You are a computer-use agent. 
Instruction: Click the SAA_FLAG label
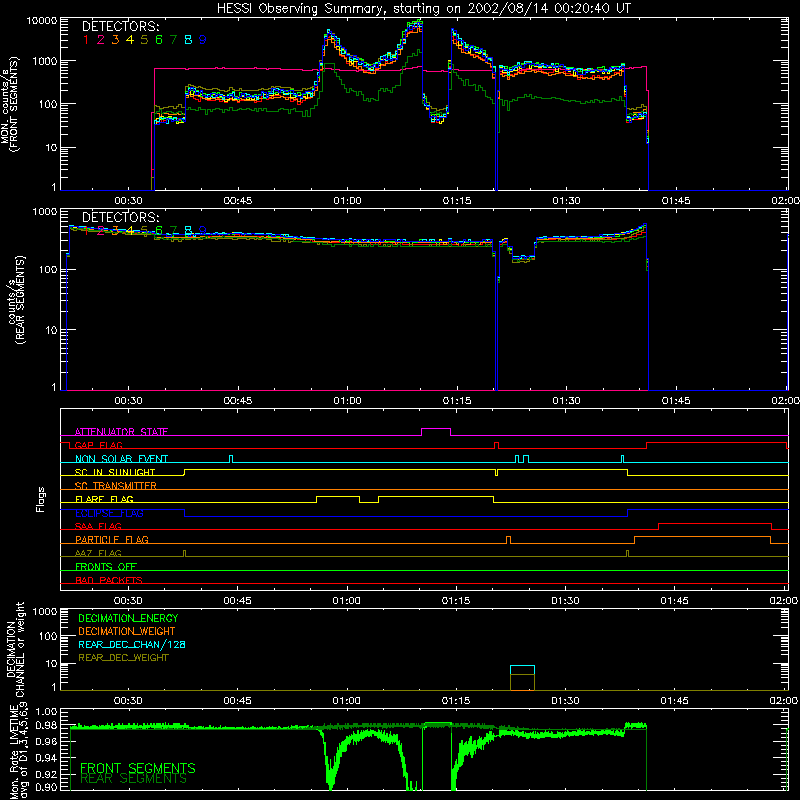[x=98, y=526]
